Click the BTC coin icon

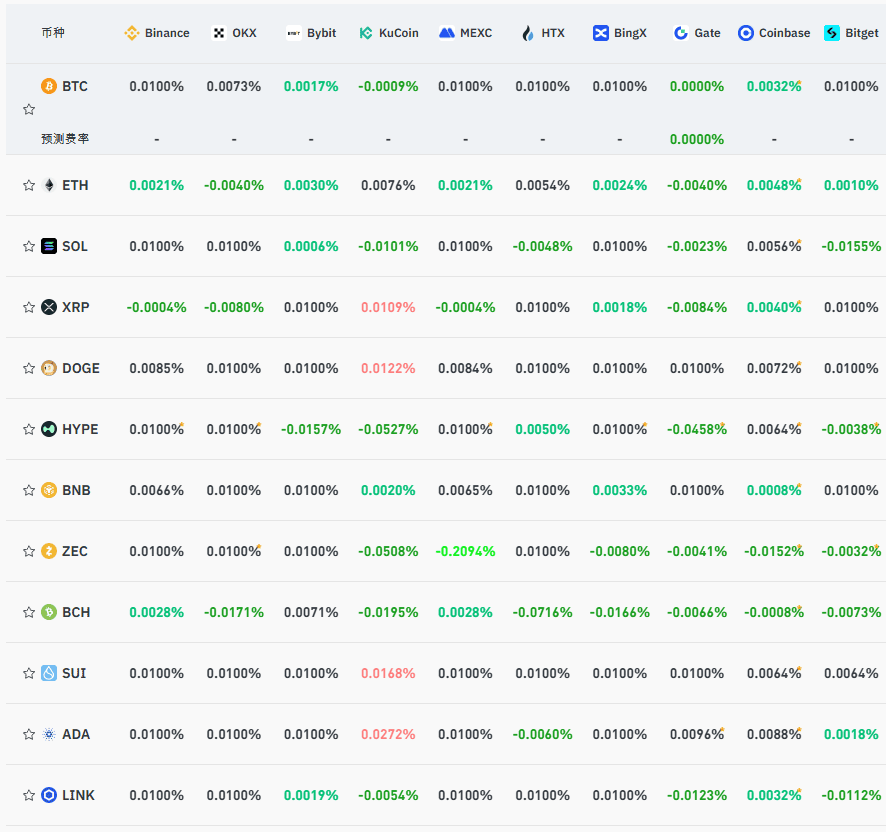tap(49, 86)
